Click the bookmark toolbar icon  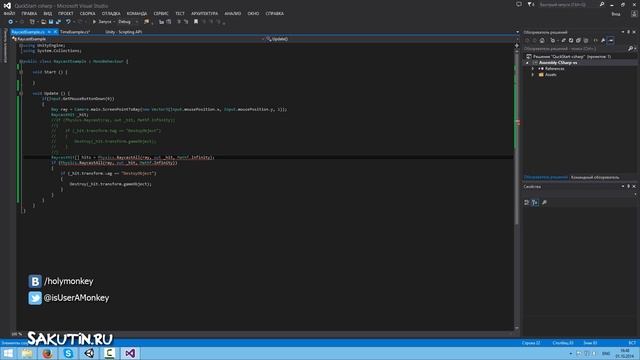click(196, 22)
